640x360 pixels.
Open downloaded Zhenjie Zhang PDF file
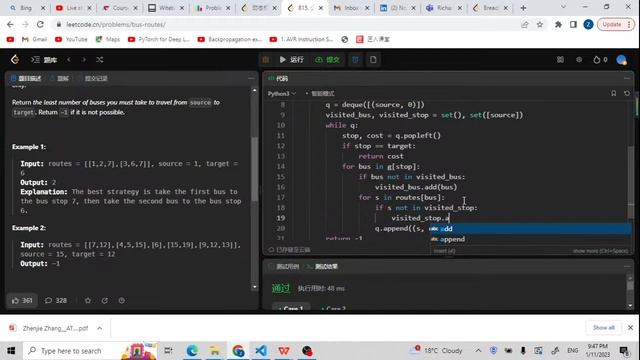click(x=49, y=328)
